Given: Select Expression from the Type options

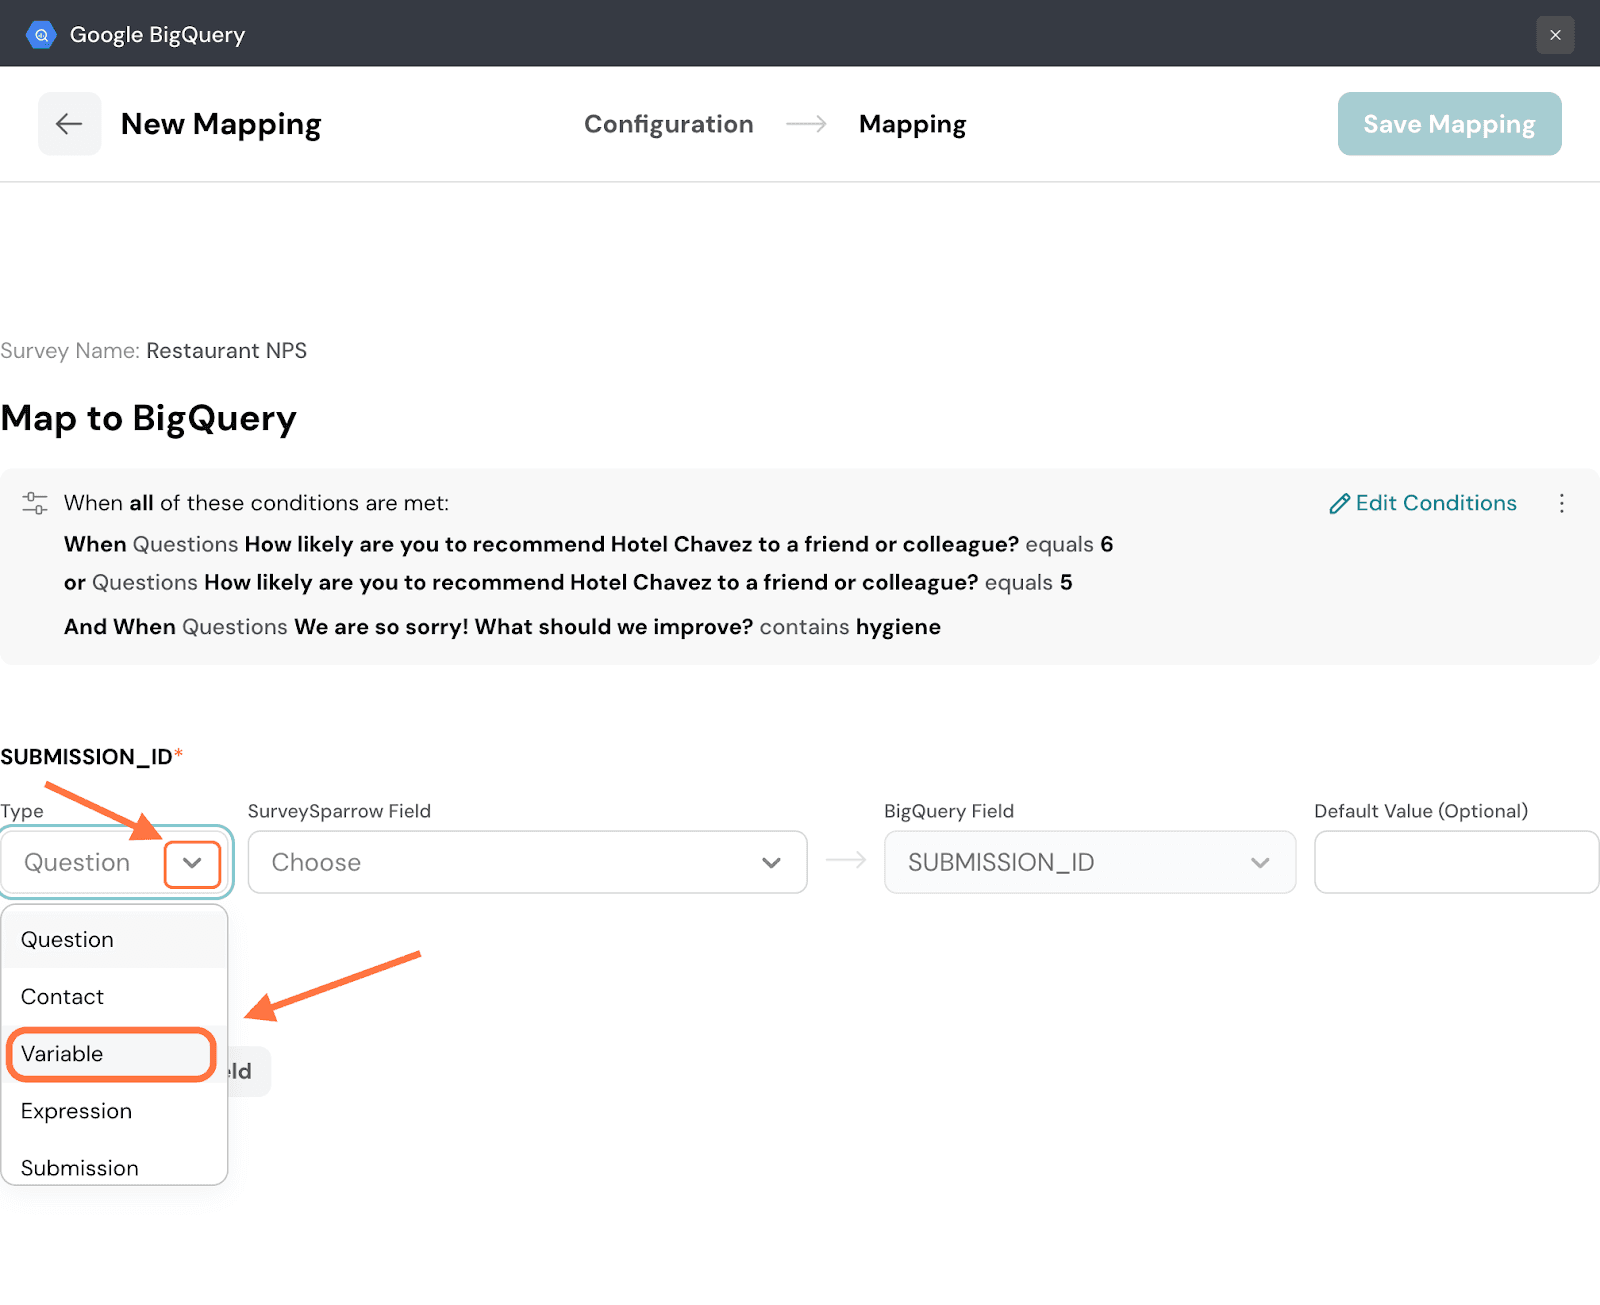Looking at the screenshot, I should pos(76,1111).
